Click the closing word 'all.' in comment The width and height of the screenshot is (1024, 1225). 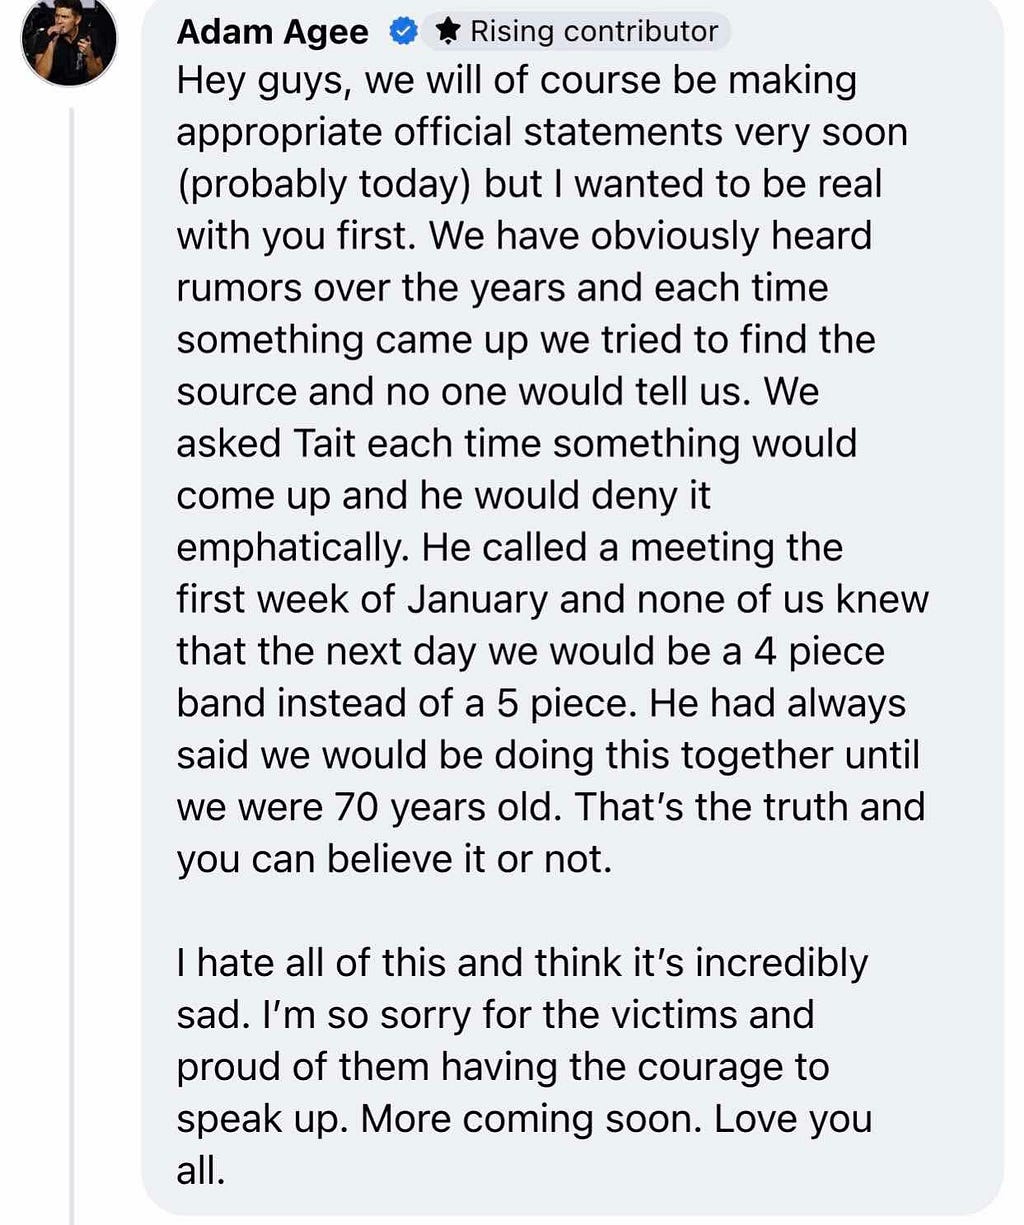click(x=201, y=1170)
